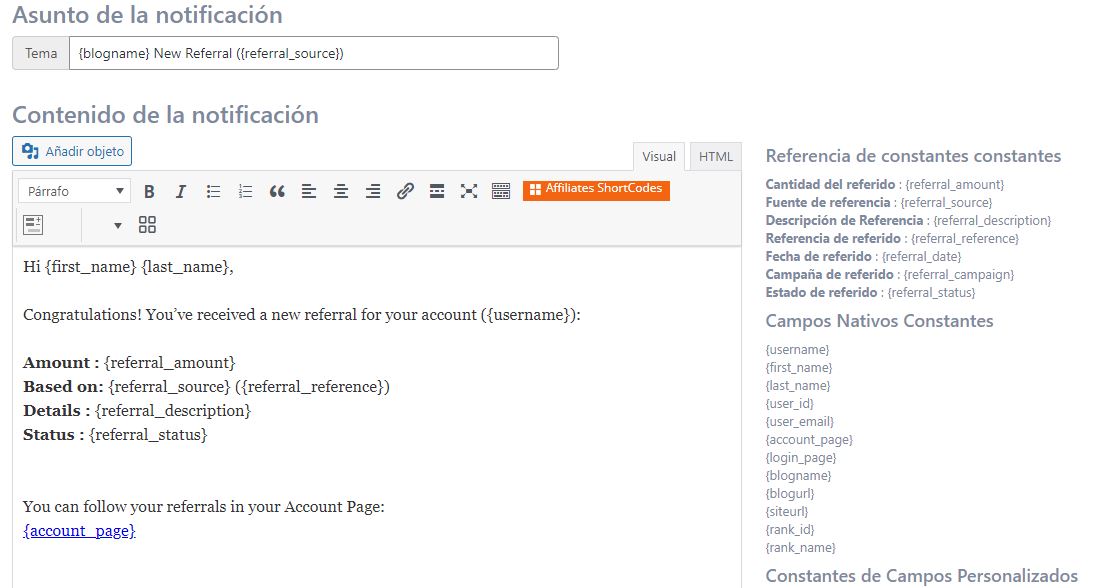Insert a numbered list
The height and width of the screenshot is (588, 1119).
[x=245, y=191]
